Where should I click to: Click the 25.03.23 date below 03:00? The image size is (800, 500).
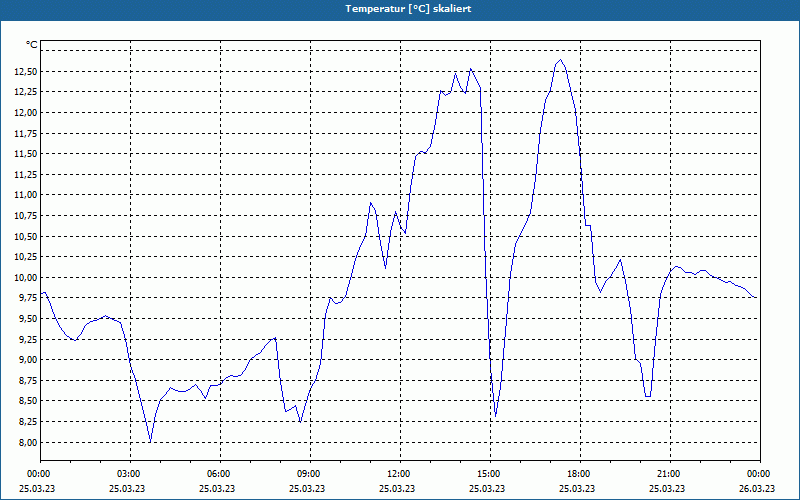click(x=127, y=488)
